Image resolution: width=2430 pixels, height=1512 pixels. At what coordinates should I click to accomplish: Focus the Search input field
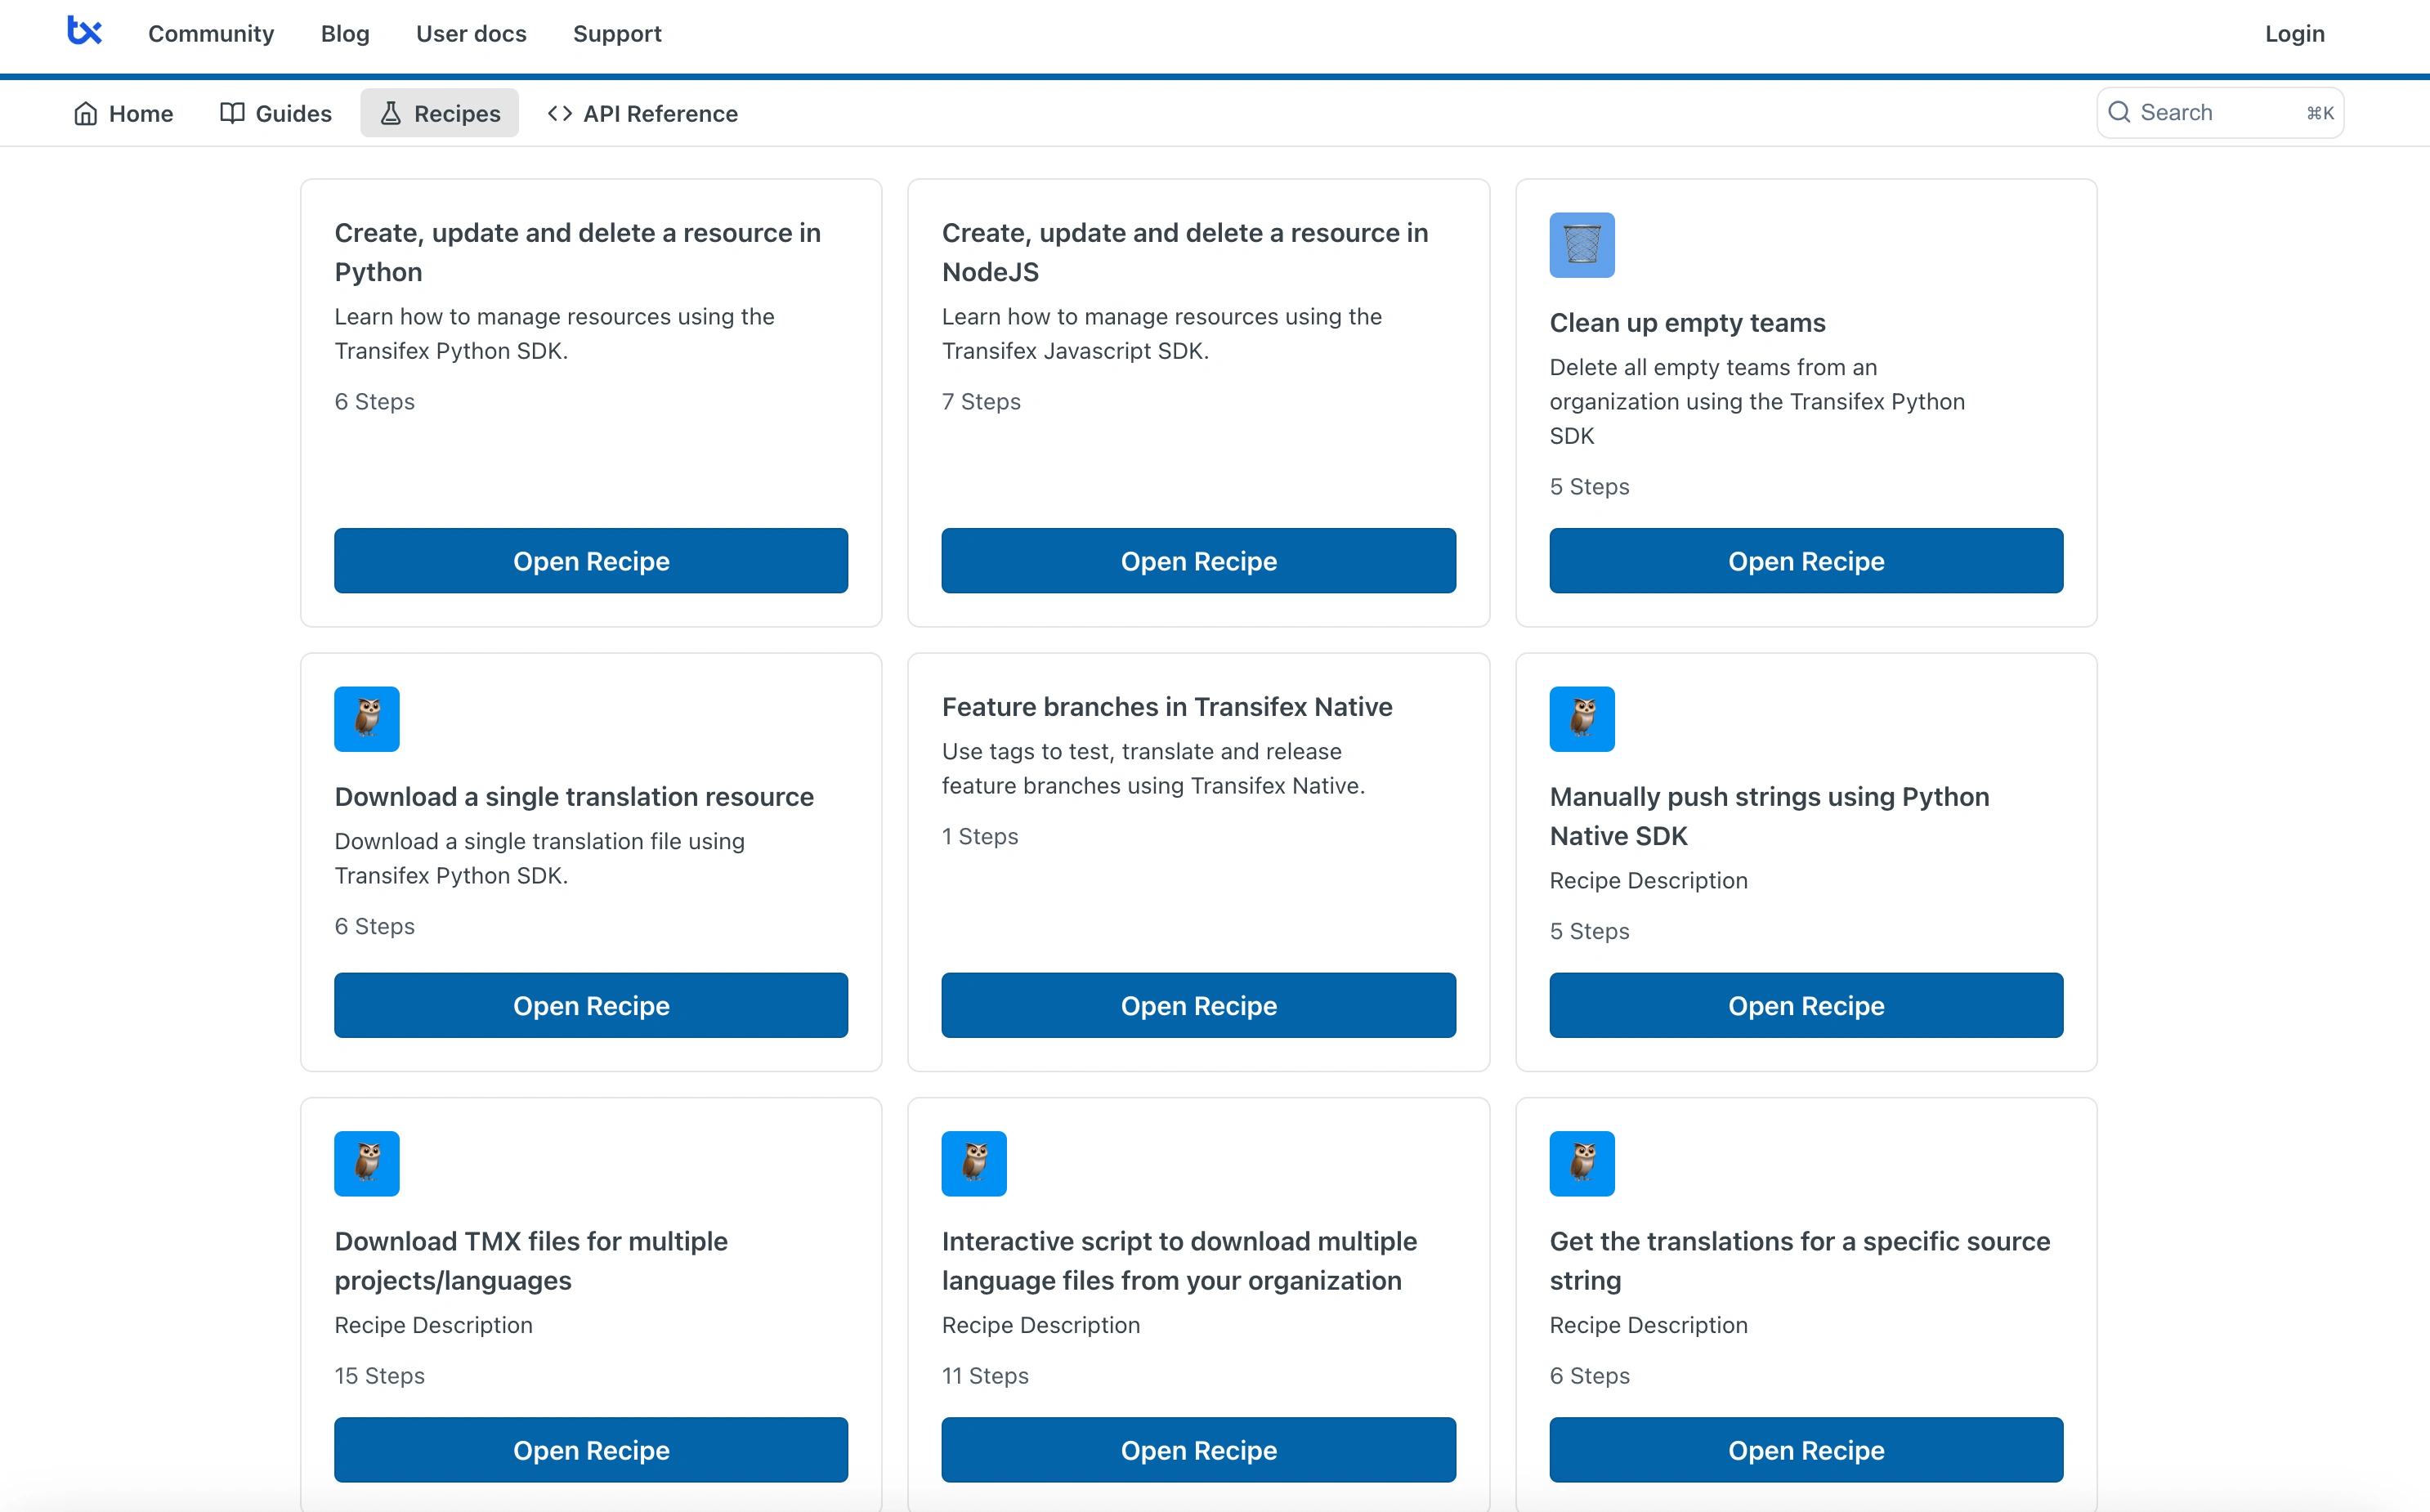pos(2220,112)
